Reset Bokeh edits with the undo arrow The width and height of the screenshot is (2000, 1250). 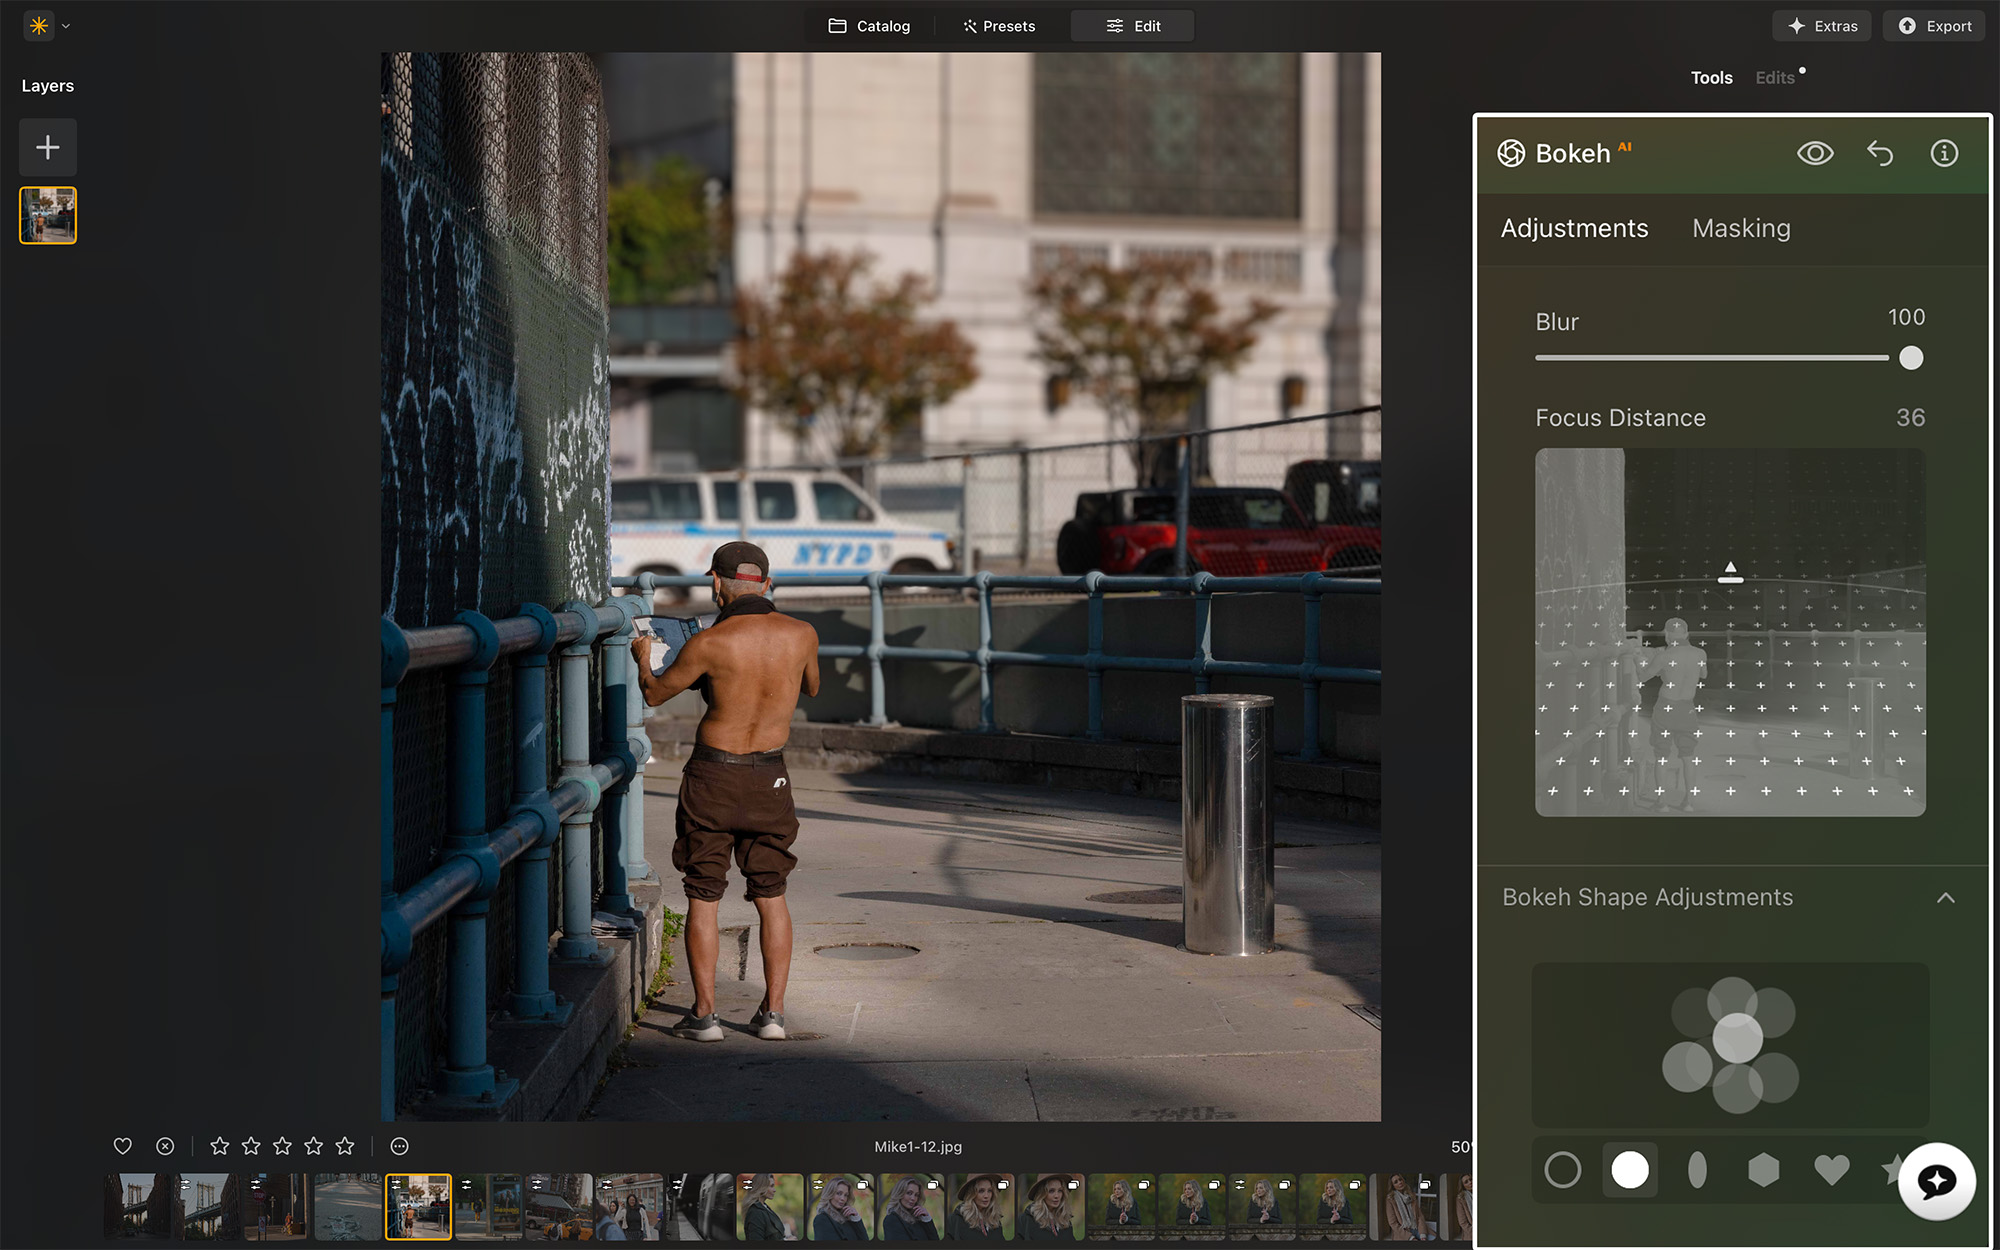[x=1881, y=153]
